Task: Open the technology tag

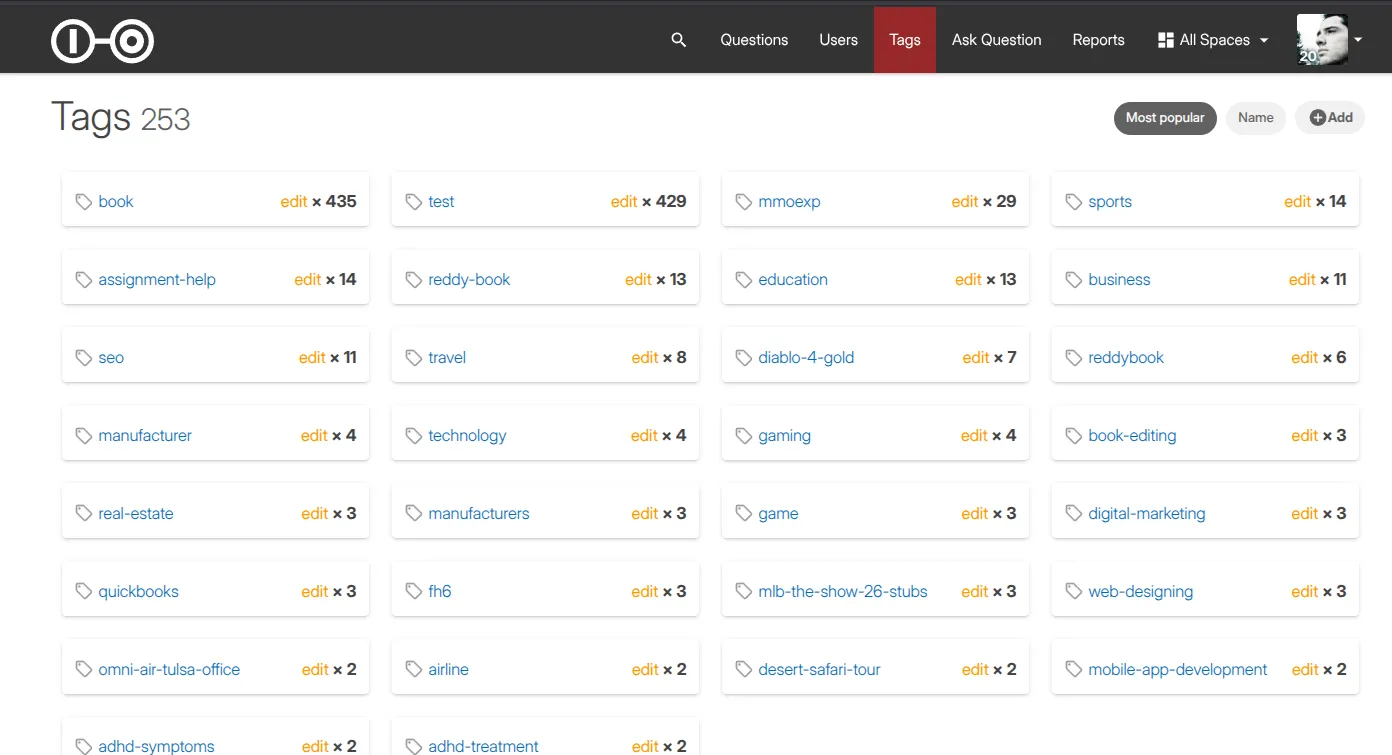Action: pos(467,436)
